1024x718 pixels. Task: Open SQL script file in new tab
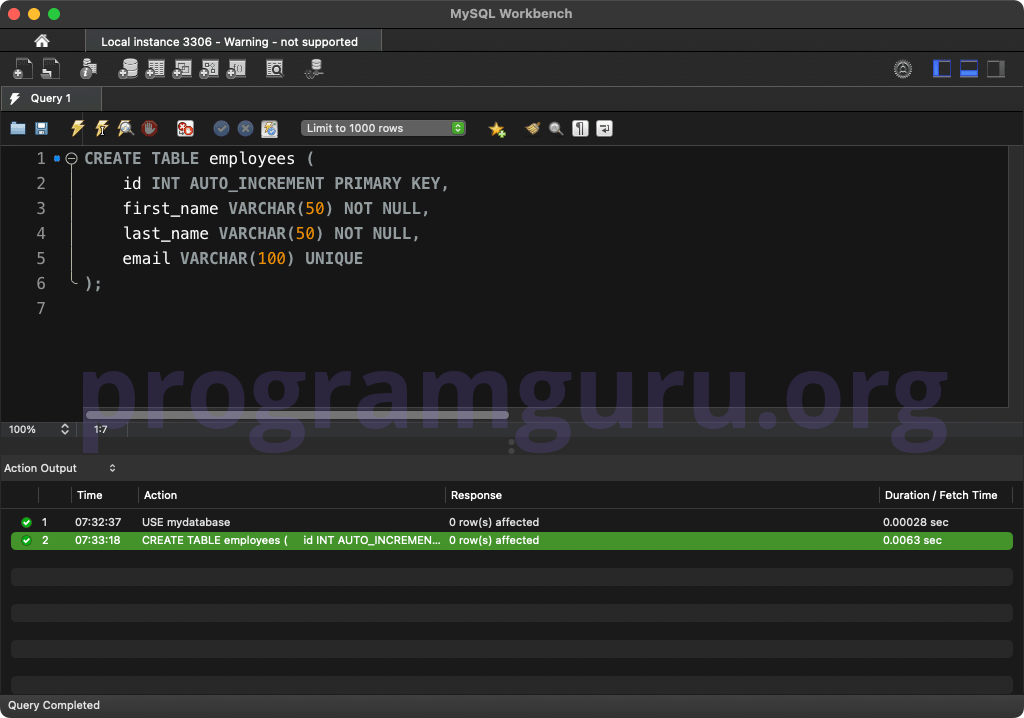click(x=50, y=69)
